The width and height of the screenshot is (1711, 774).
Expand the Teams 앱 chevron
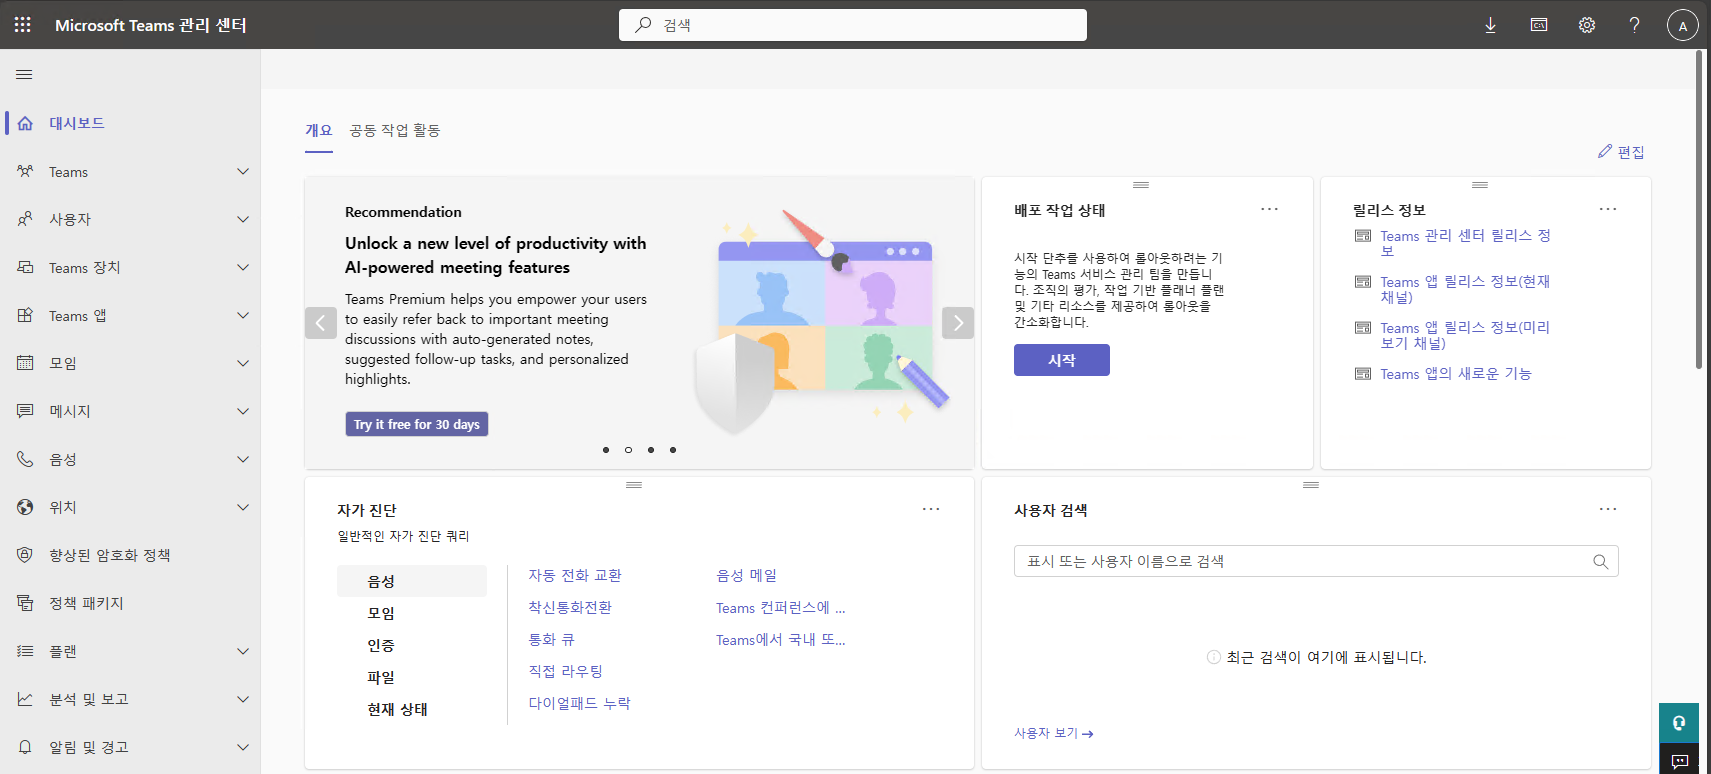[243, 315]
